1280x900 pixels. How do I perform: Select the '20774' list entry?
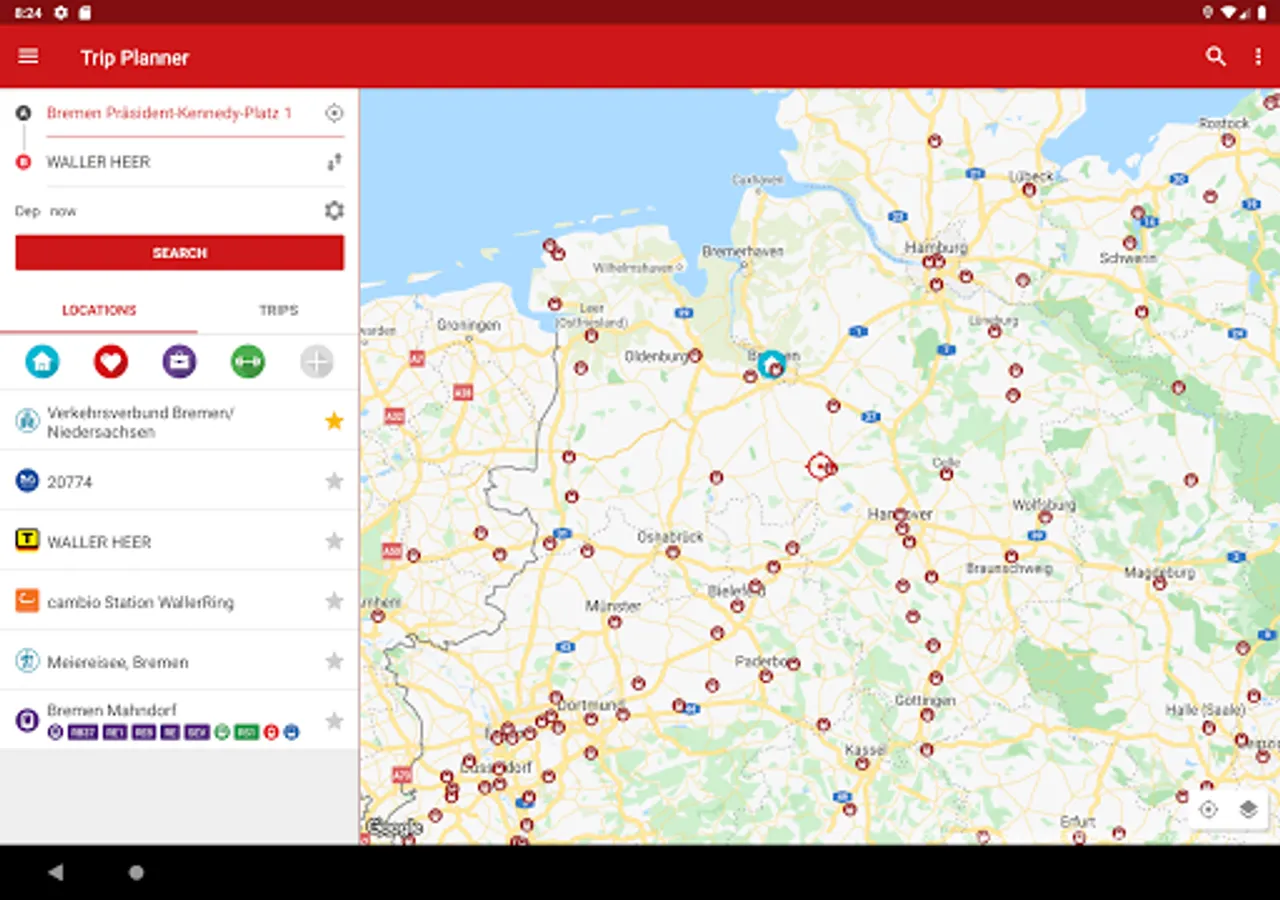(x=179, y=481)
